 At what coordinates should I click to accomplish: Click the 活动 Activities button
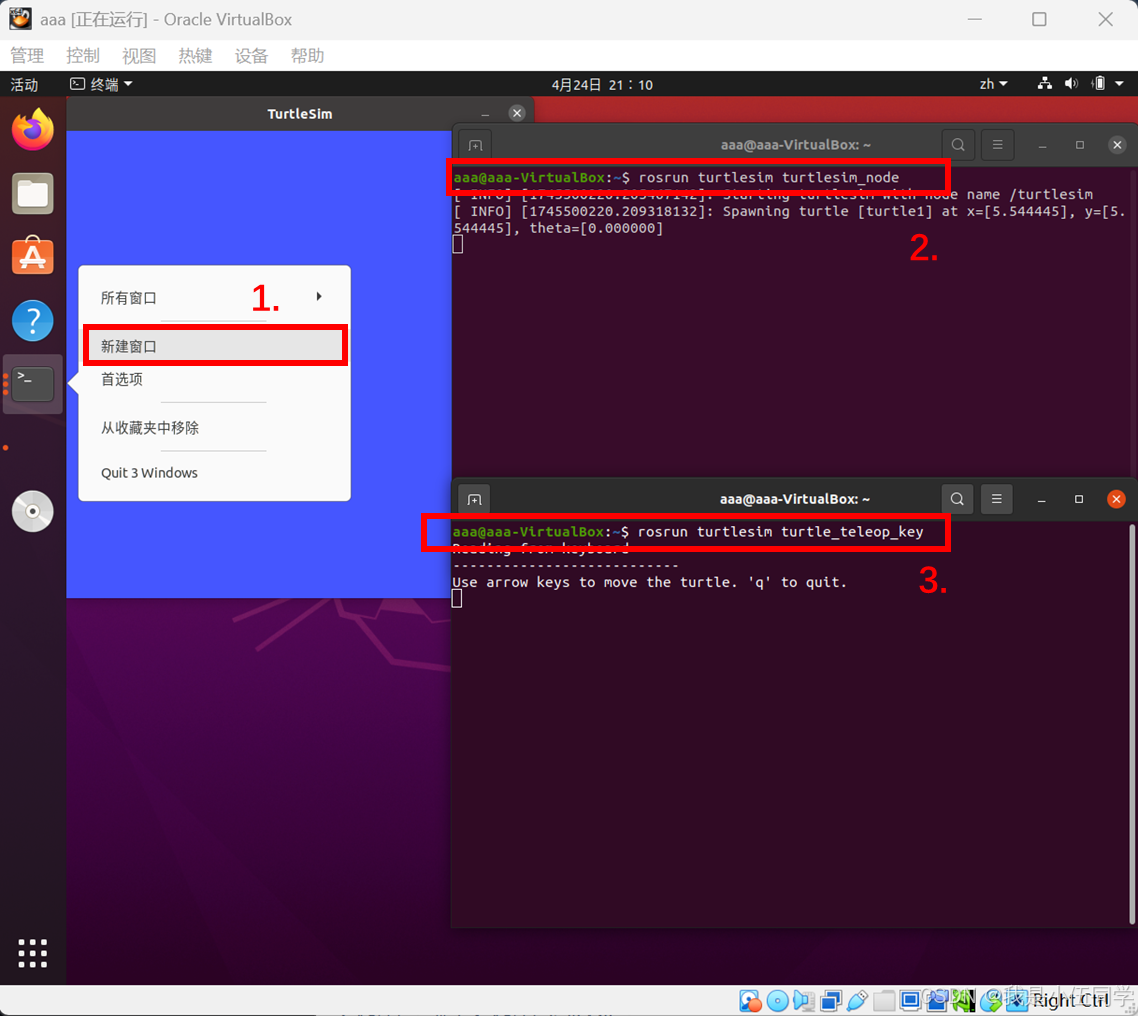pyautogui.click(x=24, y=84)
